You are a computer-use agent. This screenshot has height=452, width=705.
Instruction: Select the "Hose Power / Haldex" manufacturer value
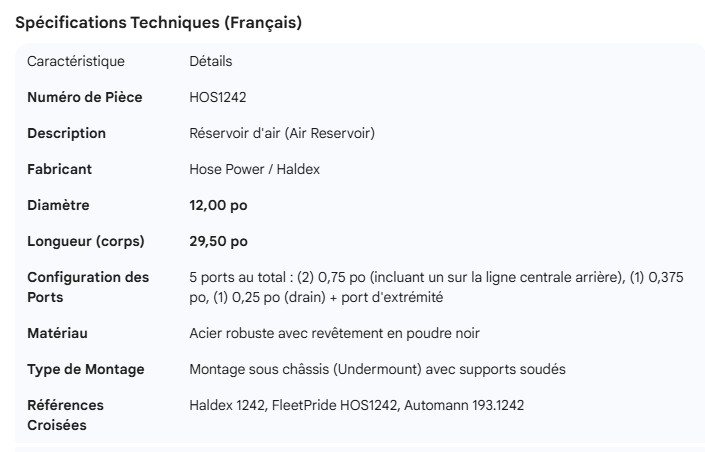coord(248,169)
